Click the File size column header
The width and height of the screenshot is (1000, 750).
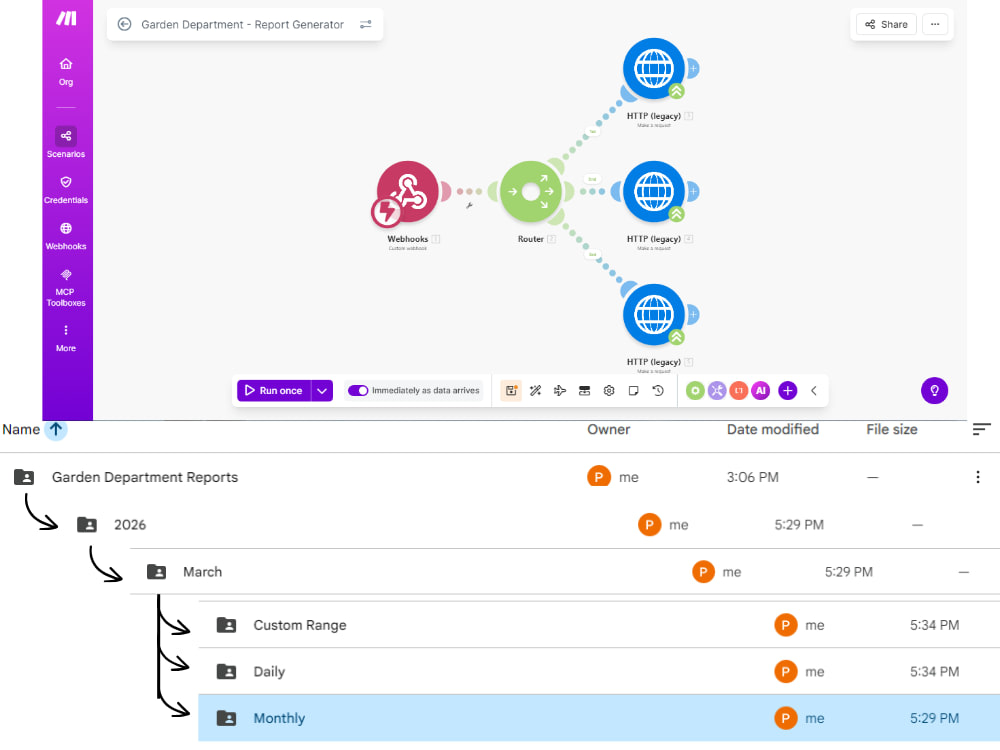point(892,429)
